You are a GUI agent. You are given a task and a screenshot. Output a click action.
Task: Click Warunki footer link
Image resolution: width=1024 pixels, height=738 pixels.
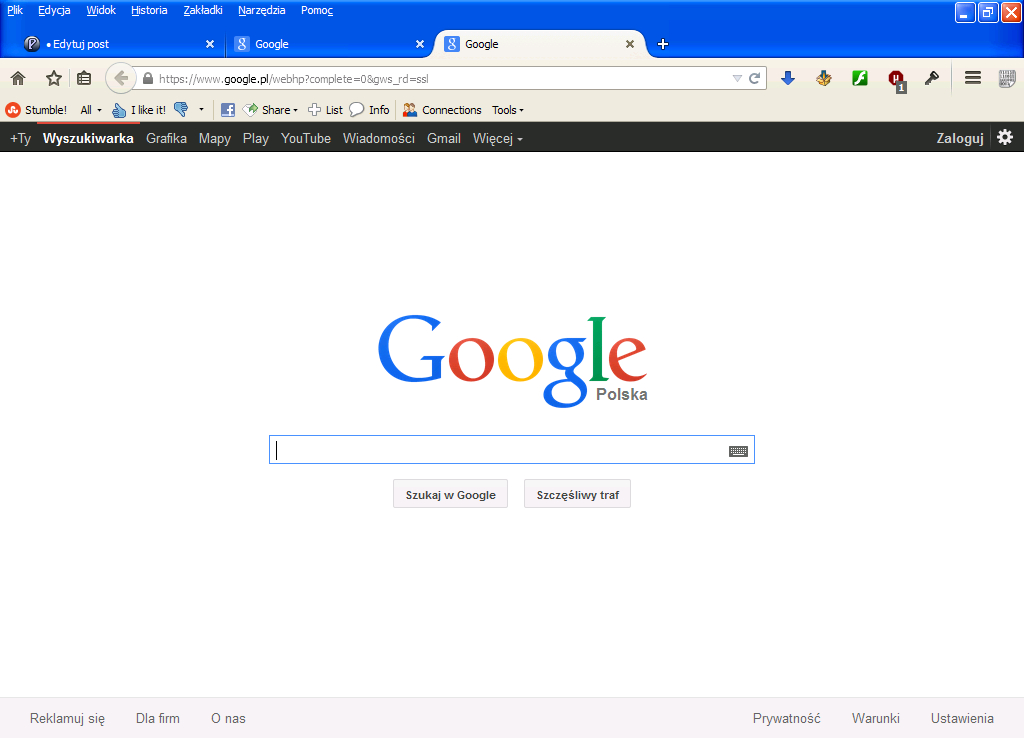tap(876, 718)
